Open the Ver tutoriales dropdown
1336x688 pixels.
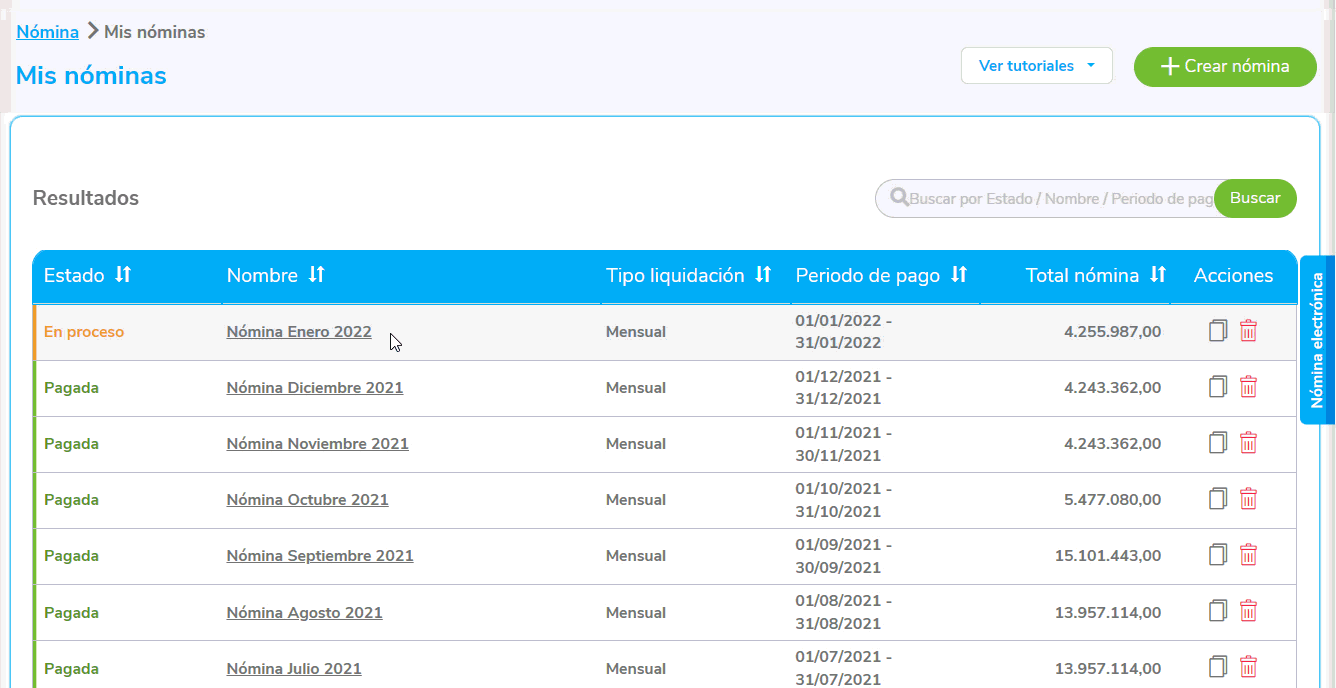[x=1036, y=66]
